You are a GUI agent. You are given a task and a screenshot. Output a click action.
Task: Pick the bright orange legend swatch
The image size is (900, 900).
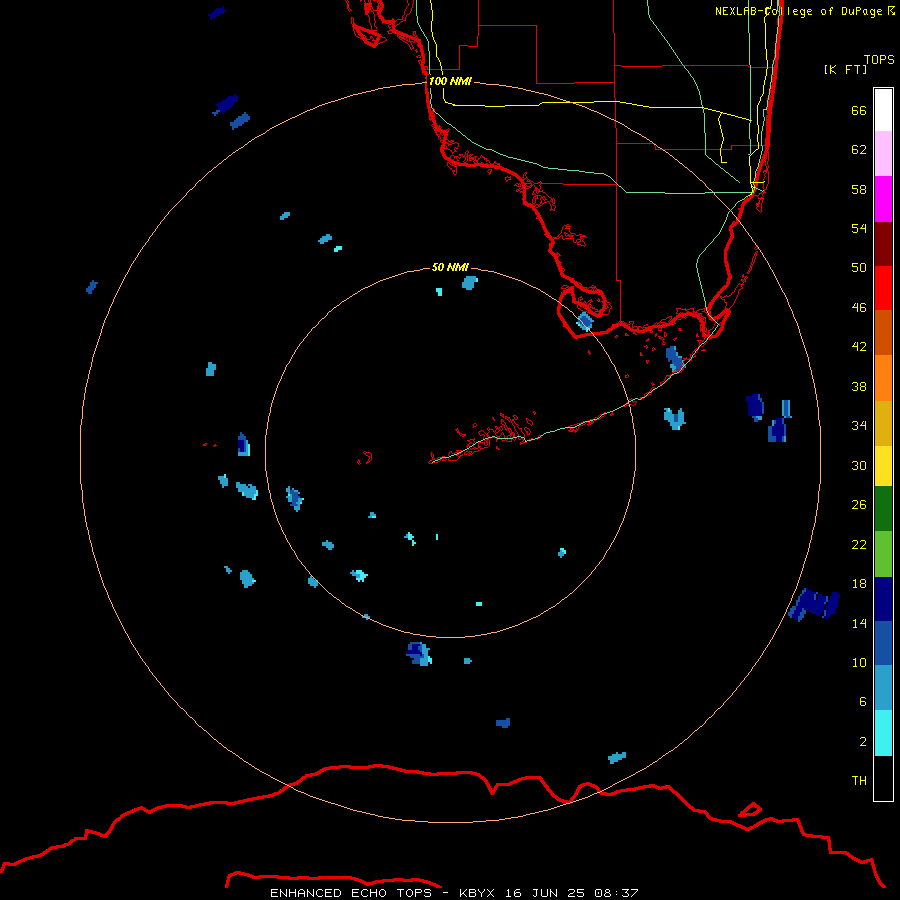883,378
